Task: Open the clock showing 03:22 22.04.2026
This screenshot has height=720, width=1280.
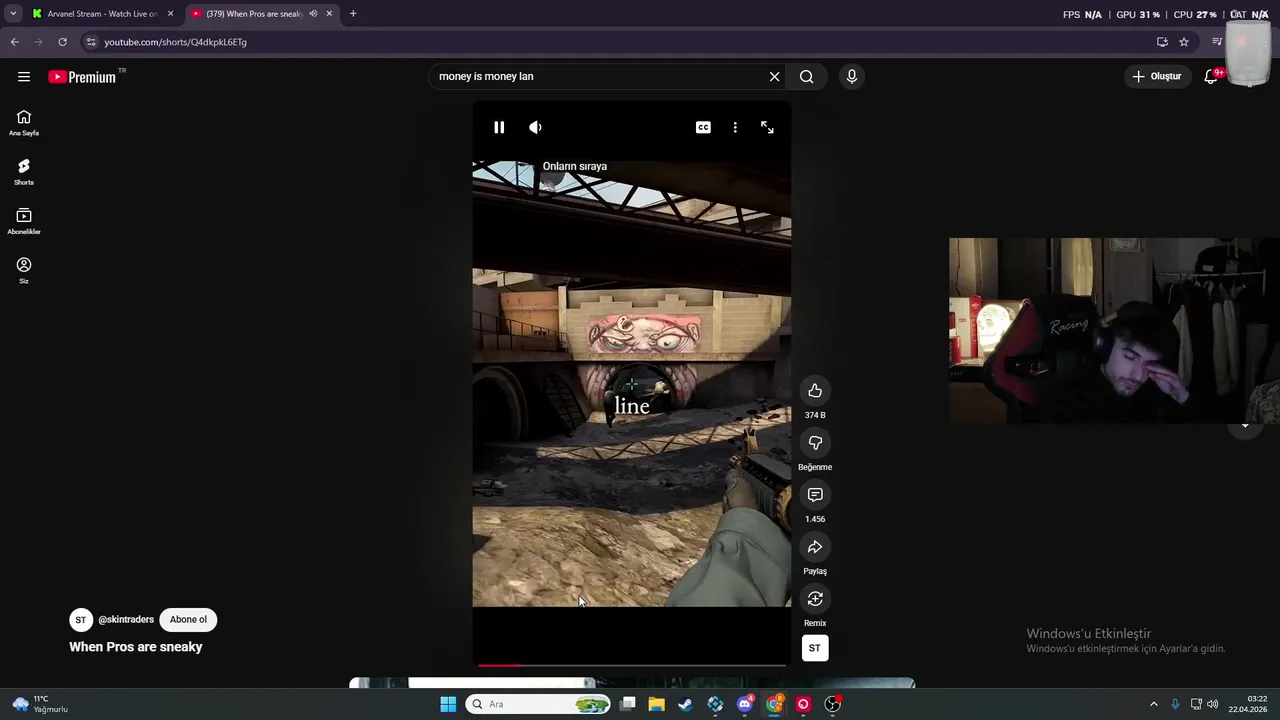Action: point(1249,704)
